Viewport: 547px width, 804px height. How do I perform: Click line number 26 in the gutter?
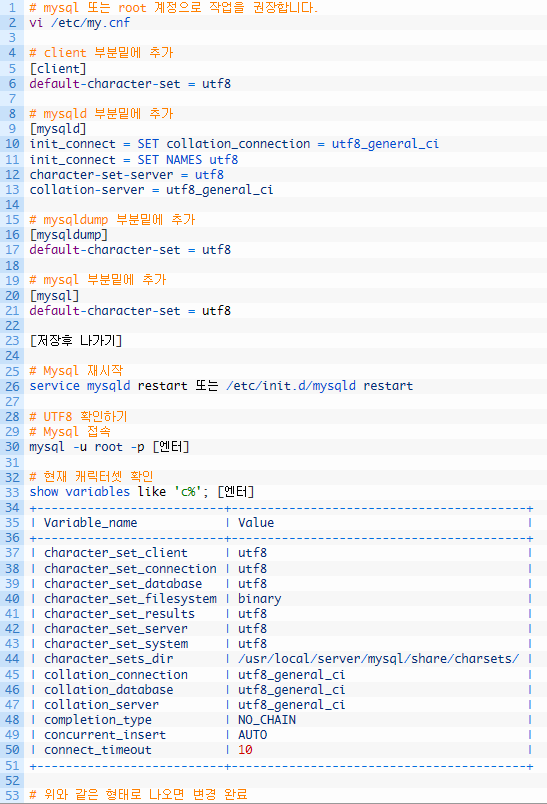pos(12,386)
